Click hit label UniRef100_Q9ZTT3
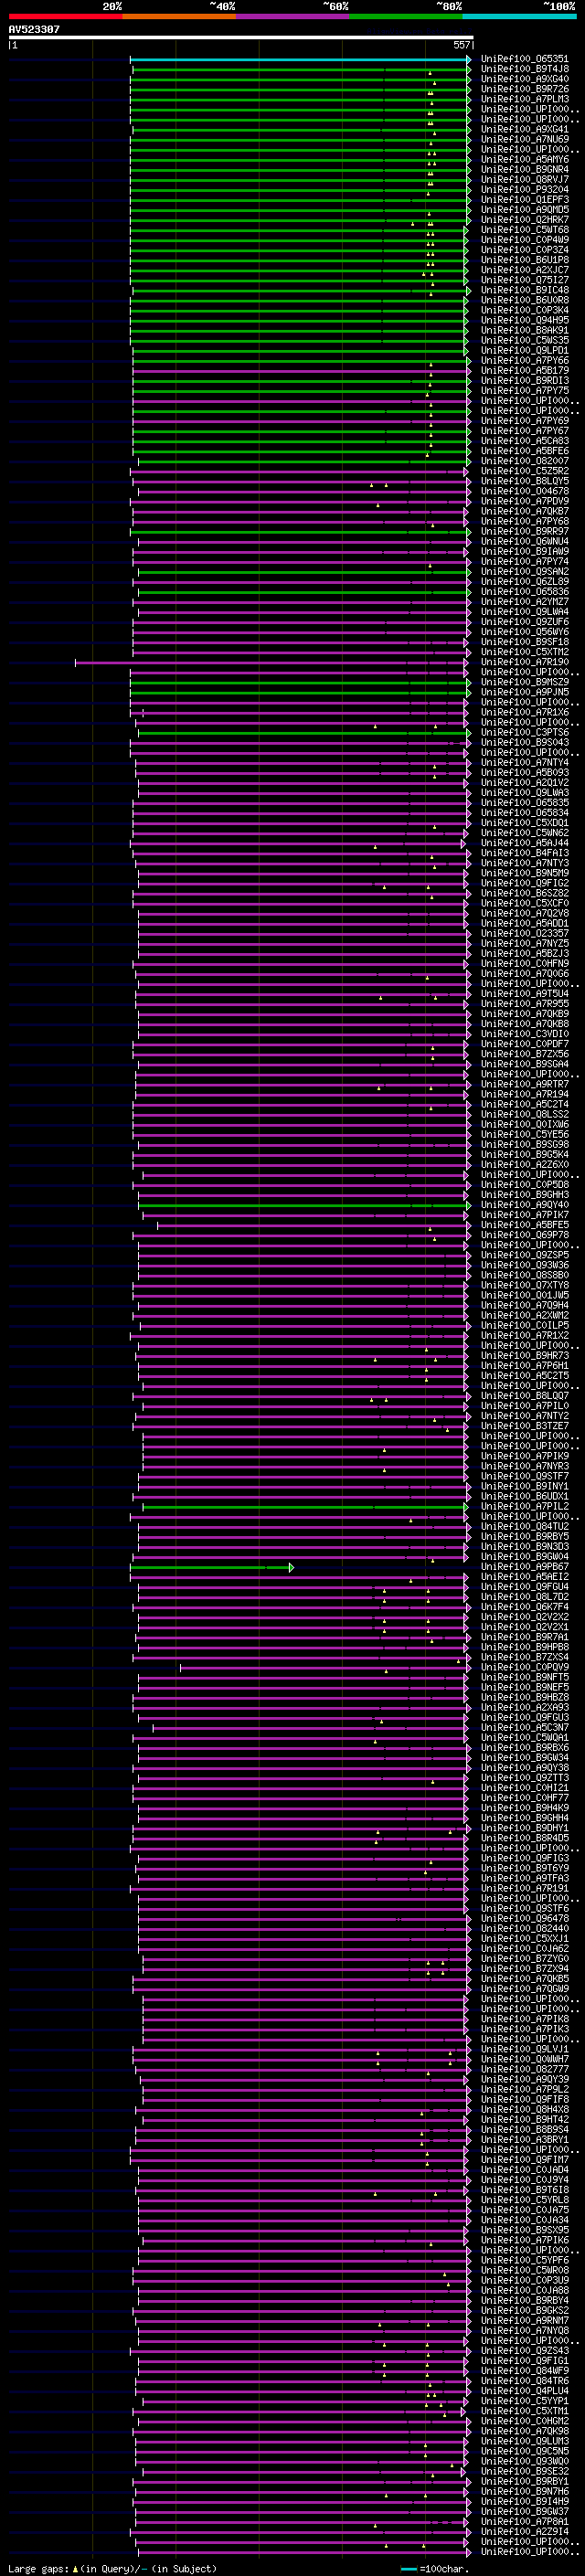The height and width of the screenshot is (2576, 585). [x=525, y=1778]
